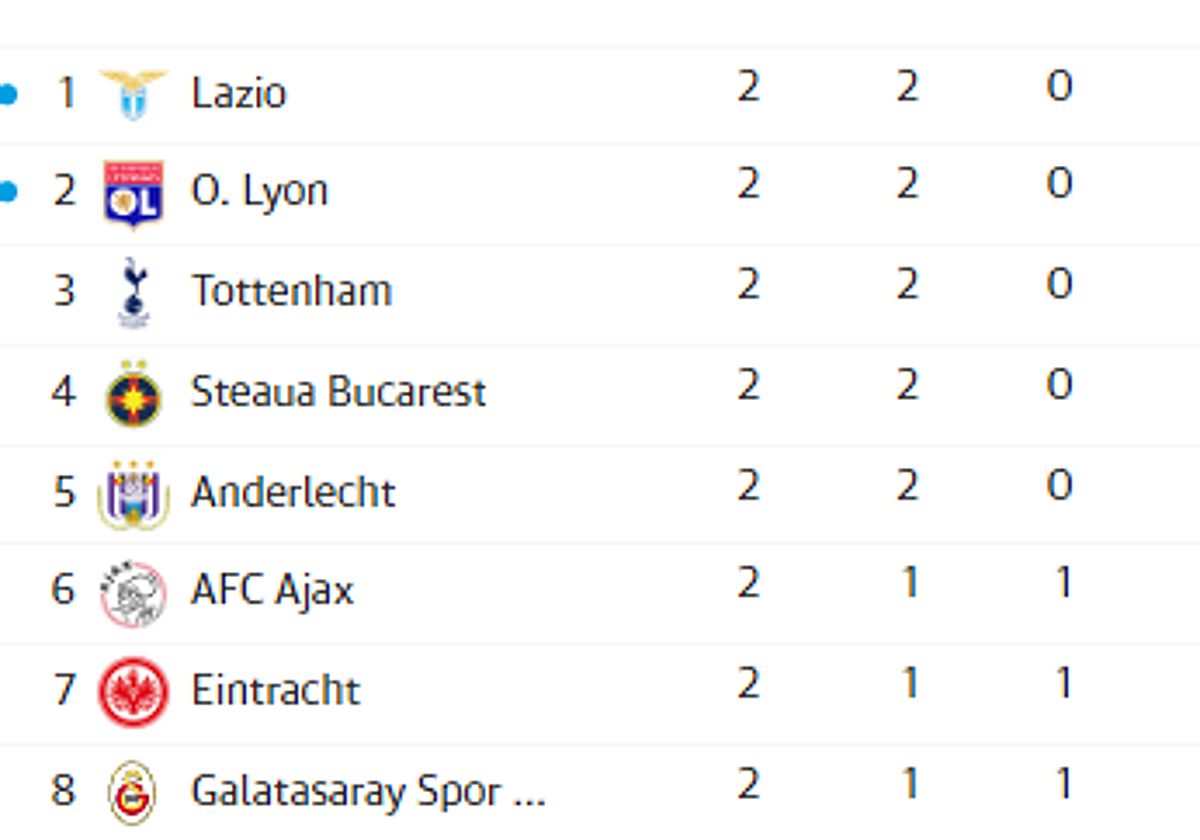
Task: Open the Eintracht team link
Action: [275, 691]
